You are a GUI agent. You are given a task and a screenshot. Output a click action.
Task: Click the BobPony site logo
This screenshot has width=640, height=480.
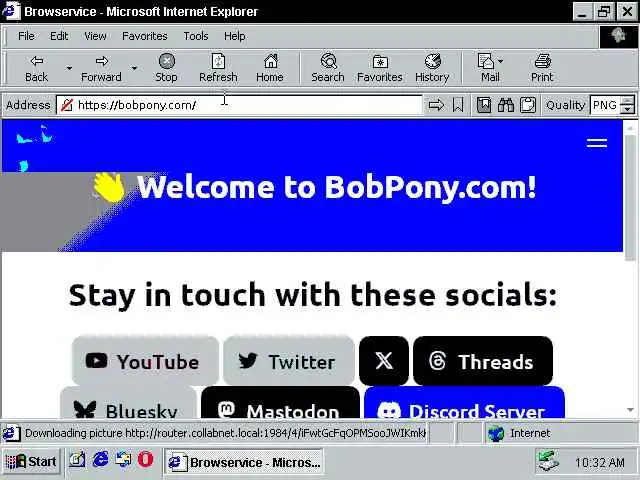click(x=35, y=148)
